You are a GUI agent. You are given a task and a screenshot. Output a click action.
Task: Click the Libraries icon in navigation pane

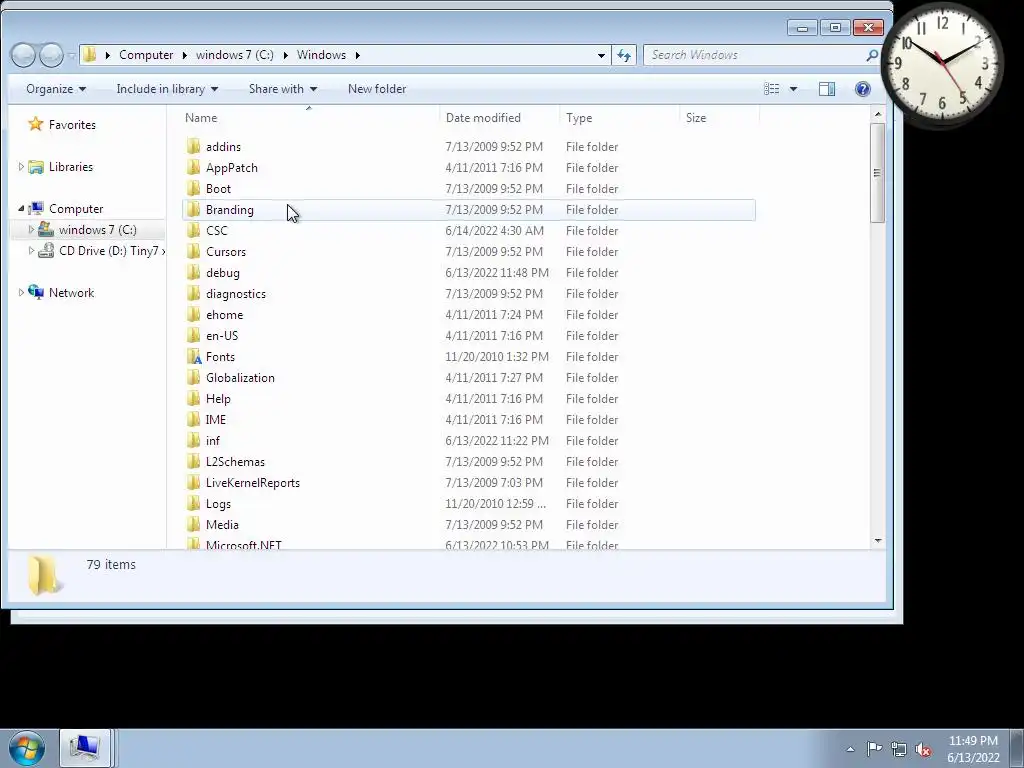36,167
